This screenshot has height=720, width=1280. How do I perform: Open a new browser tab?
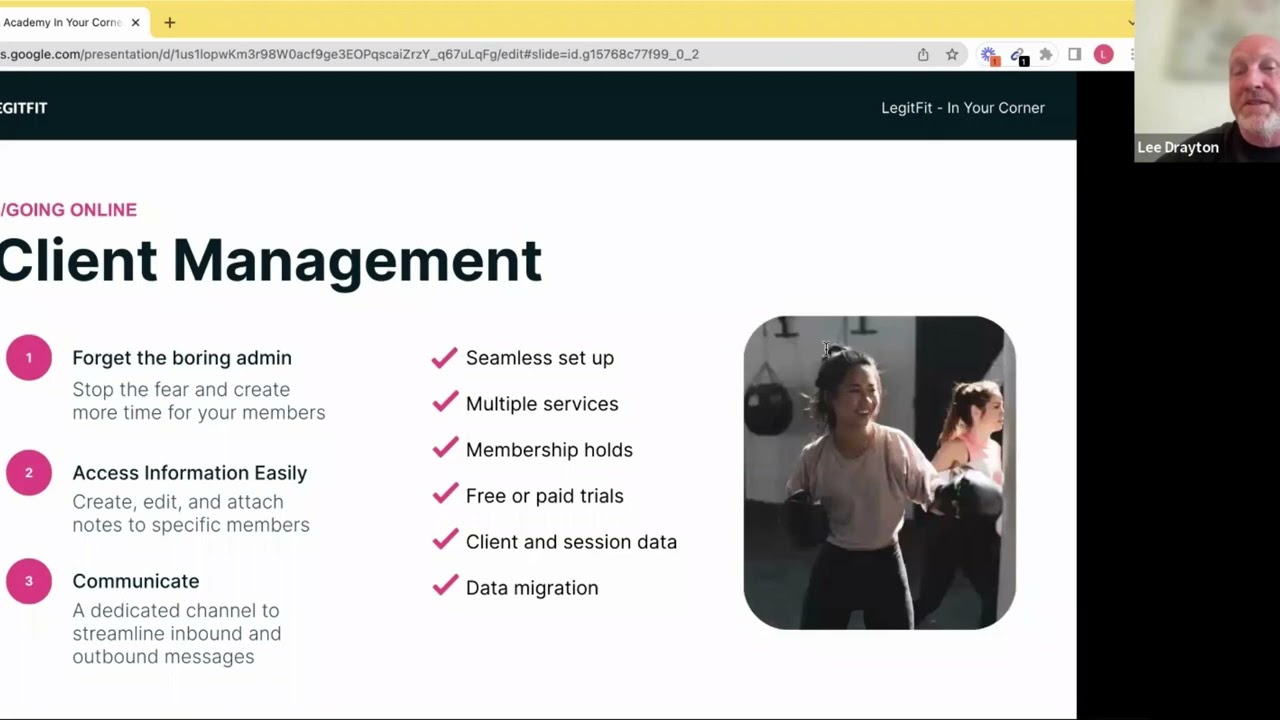point(169,22)
